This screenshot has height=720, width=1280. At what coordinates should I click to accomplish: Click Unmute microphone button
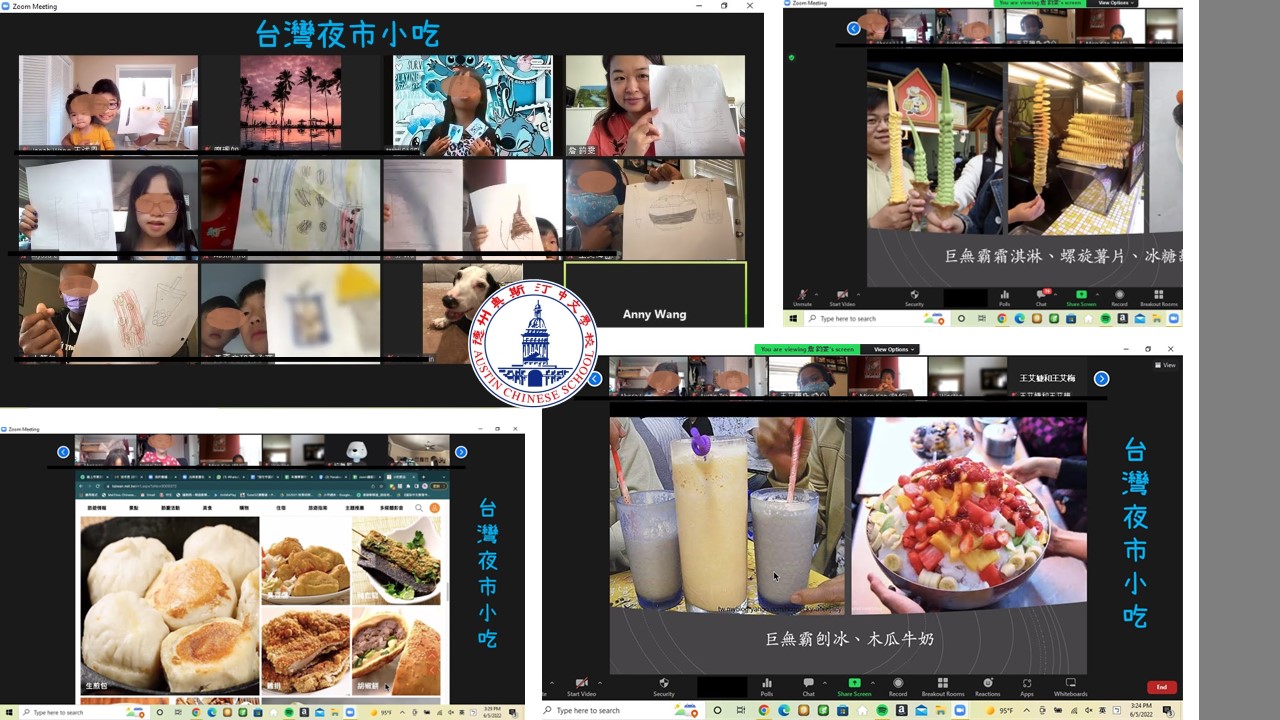(x=802, y=297)
